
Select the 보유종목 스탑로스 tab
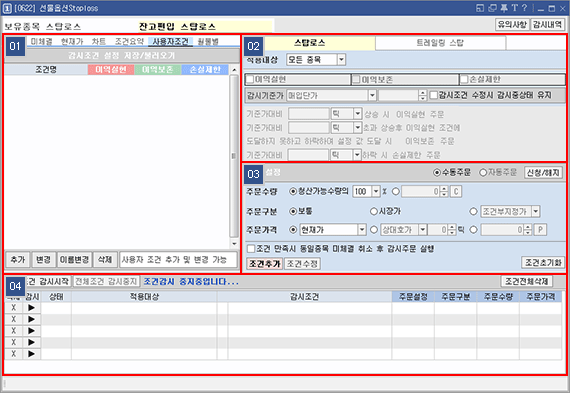[x=43, y=27]
